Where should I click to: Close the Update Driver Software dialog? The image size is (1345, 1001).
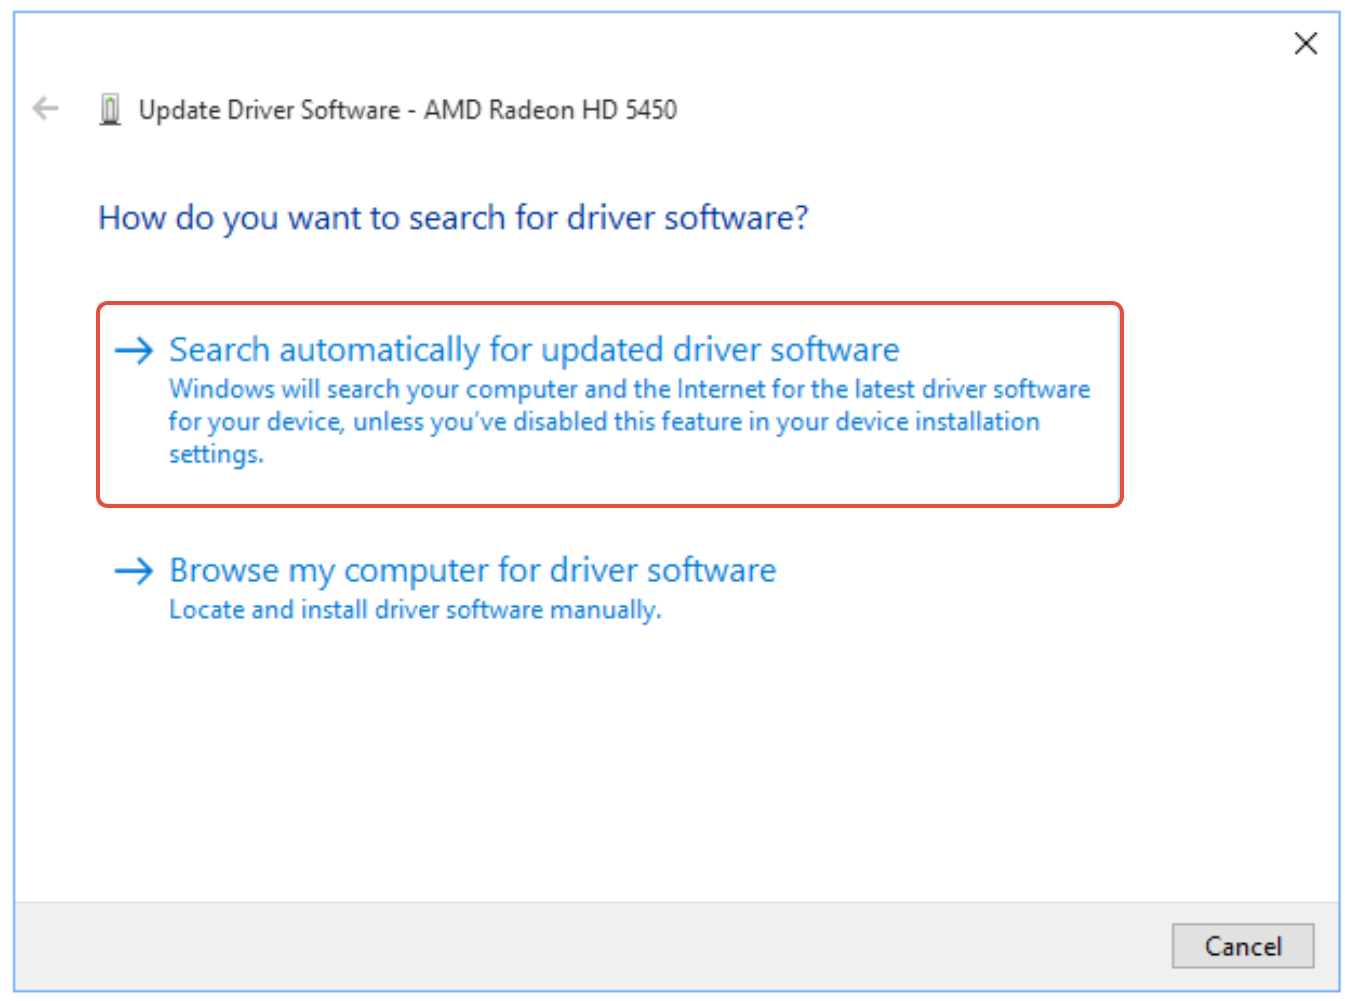(1305, 43)
